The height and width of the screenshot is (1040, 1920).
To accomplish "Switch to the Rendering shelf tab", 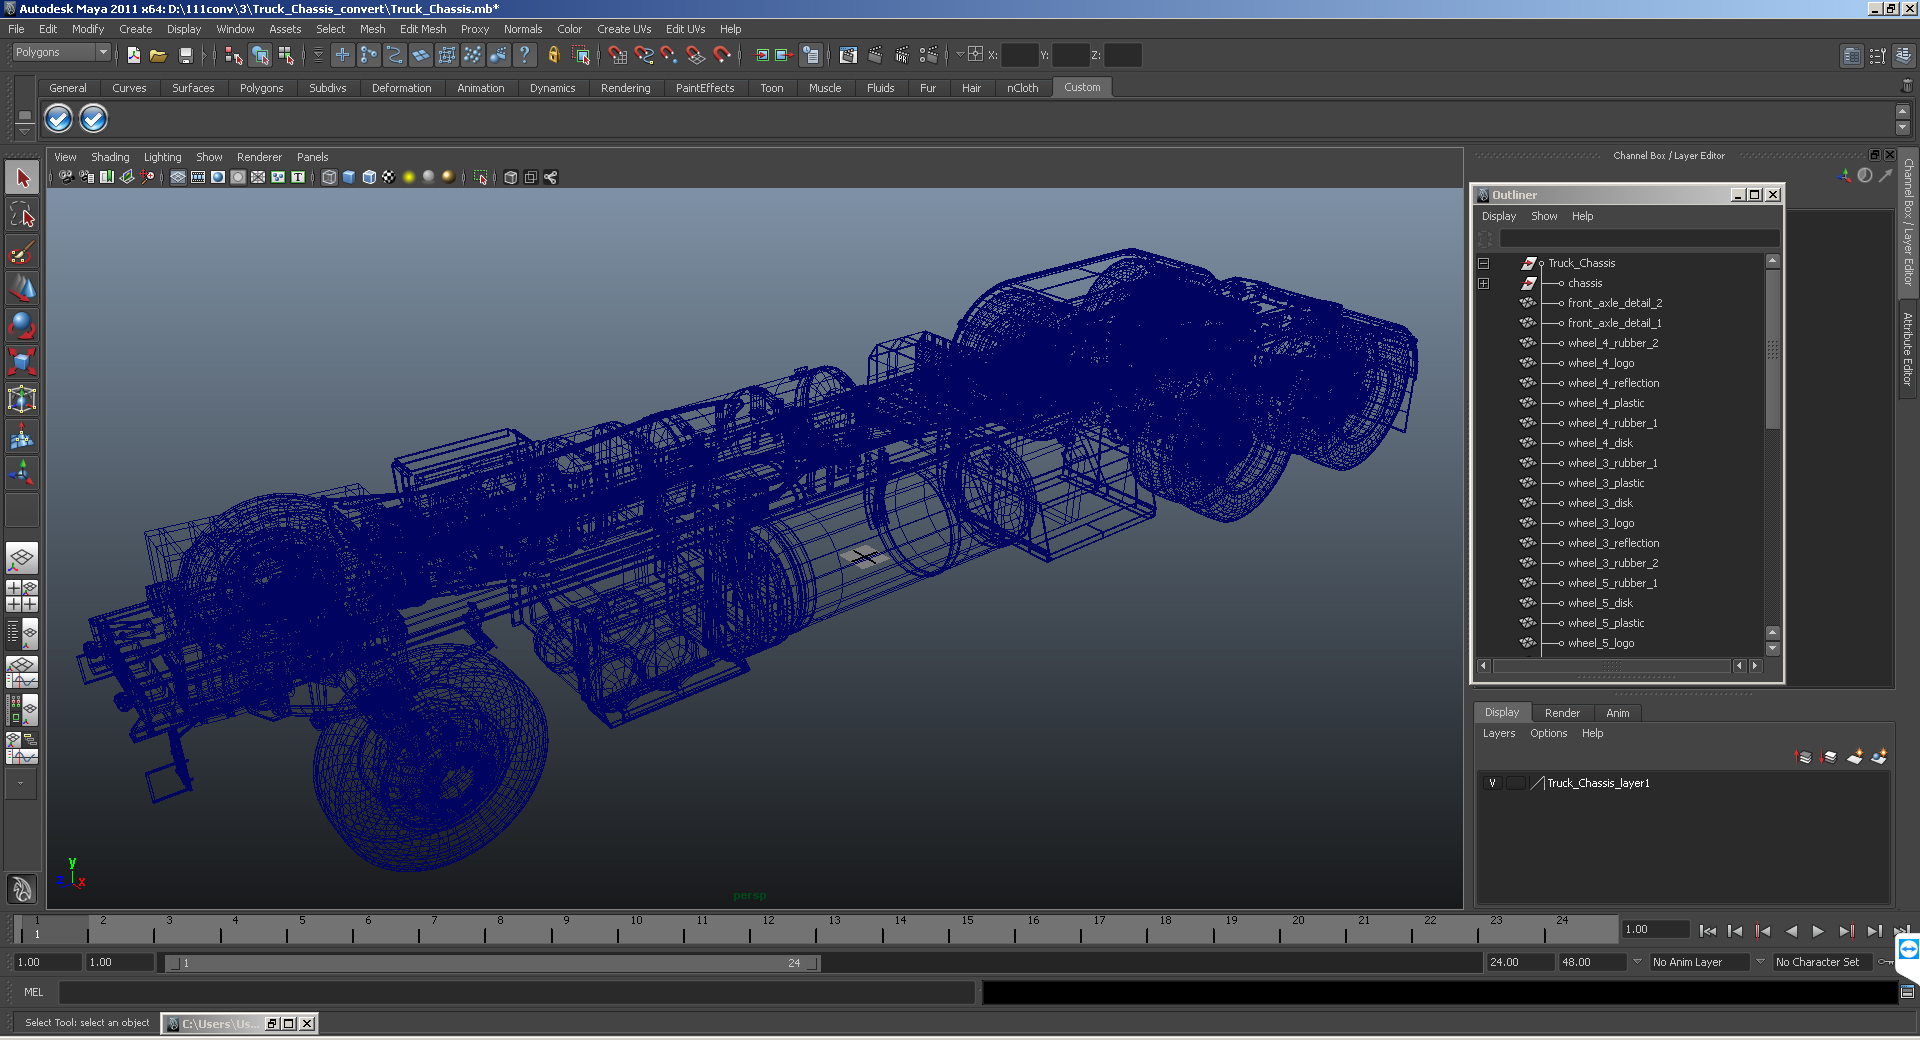I will click(x=625, y=88).
